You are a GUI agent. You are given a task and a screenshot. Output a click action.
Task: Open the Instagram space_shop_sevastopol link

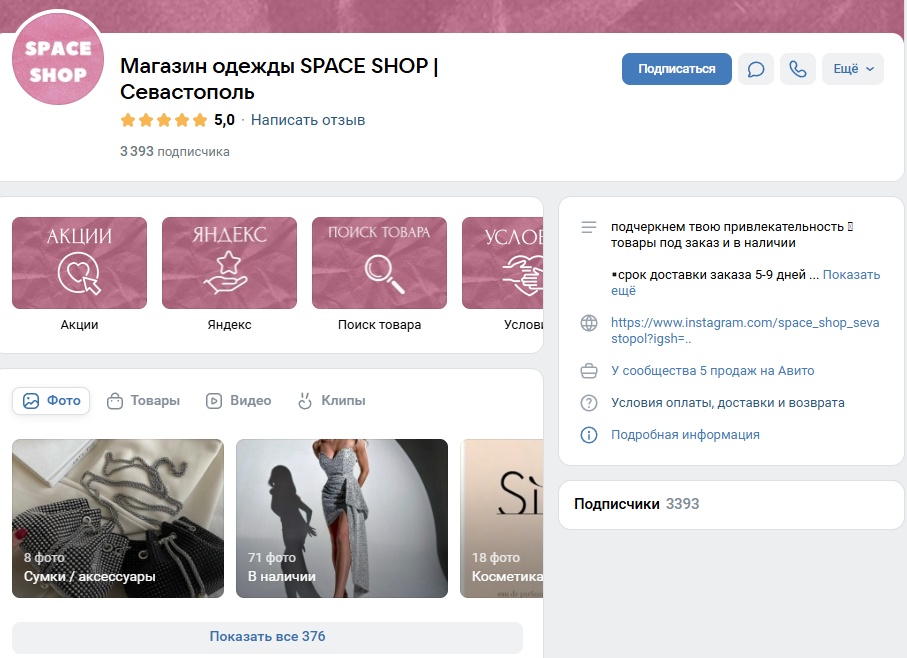point(744,331)
